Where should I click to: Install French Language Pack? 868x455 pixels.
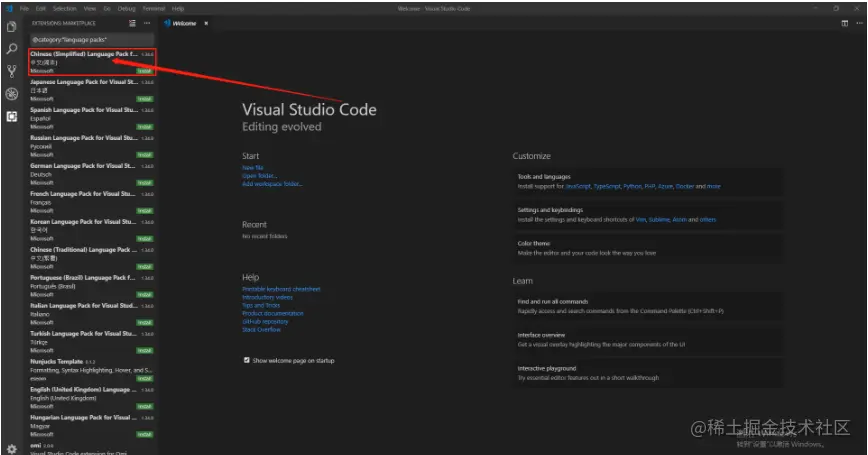[145, 211]
